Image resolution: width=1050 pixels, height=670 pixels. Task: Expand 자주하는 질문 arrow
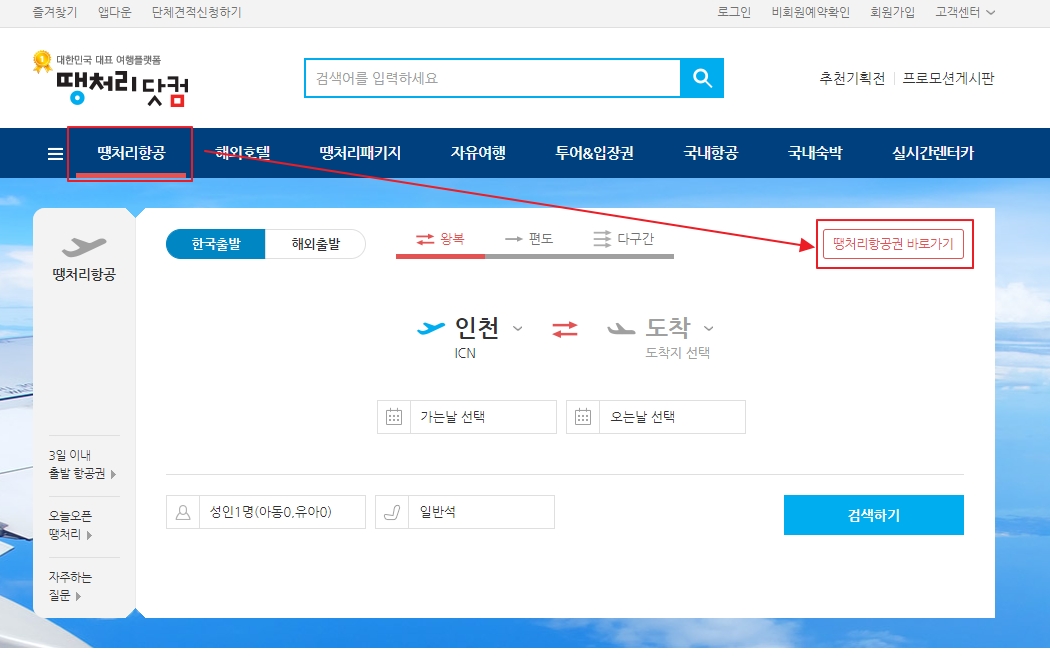[x=78, y=596]
